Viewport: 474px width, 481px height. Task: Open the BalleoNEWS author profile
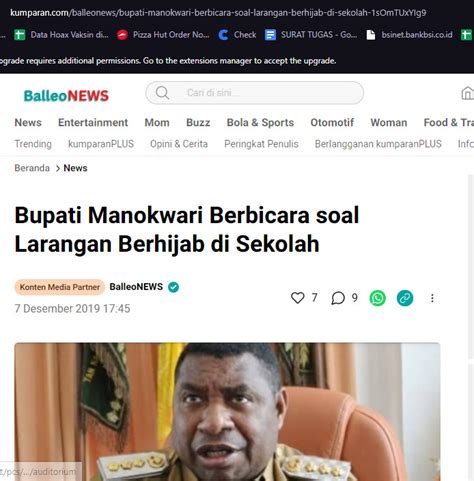136,287
